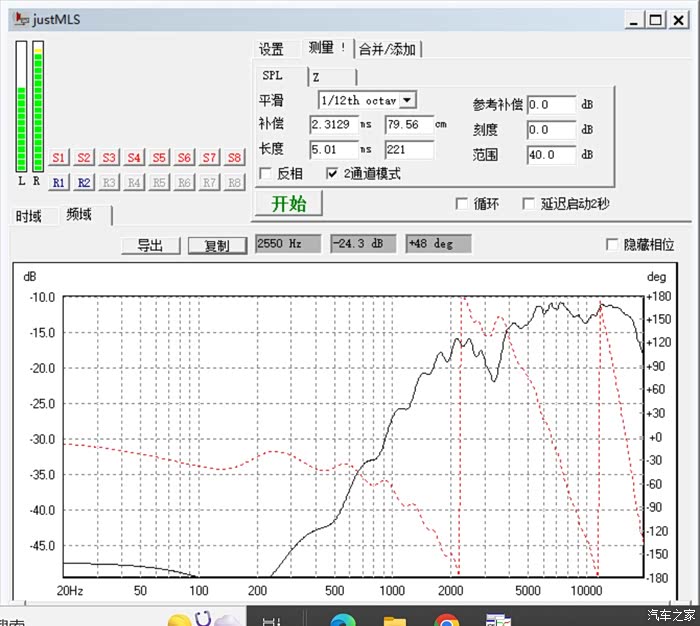Click the 补偿 field showing 2.3129 ms
700x626 pixels.
click(333, 125)
